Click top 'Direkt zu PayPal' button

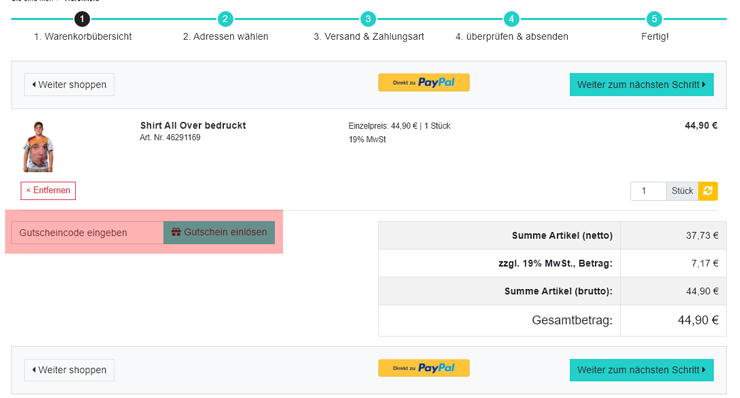pos(424,82)
